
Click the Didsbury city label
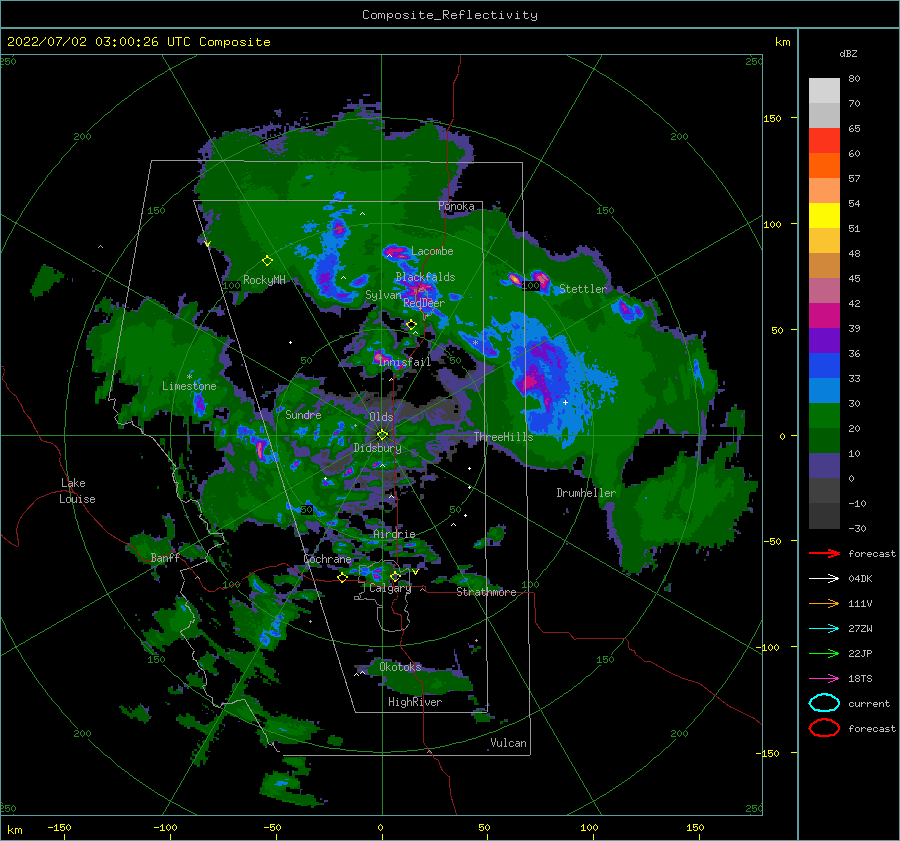coord(377,448)
